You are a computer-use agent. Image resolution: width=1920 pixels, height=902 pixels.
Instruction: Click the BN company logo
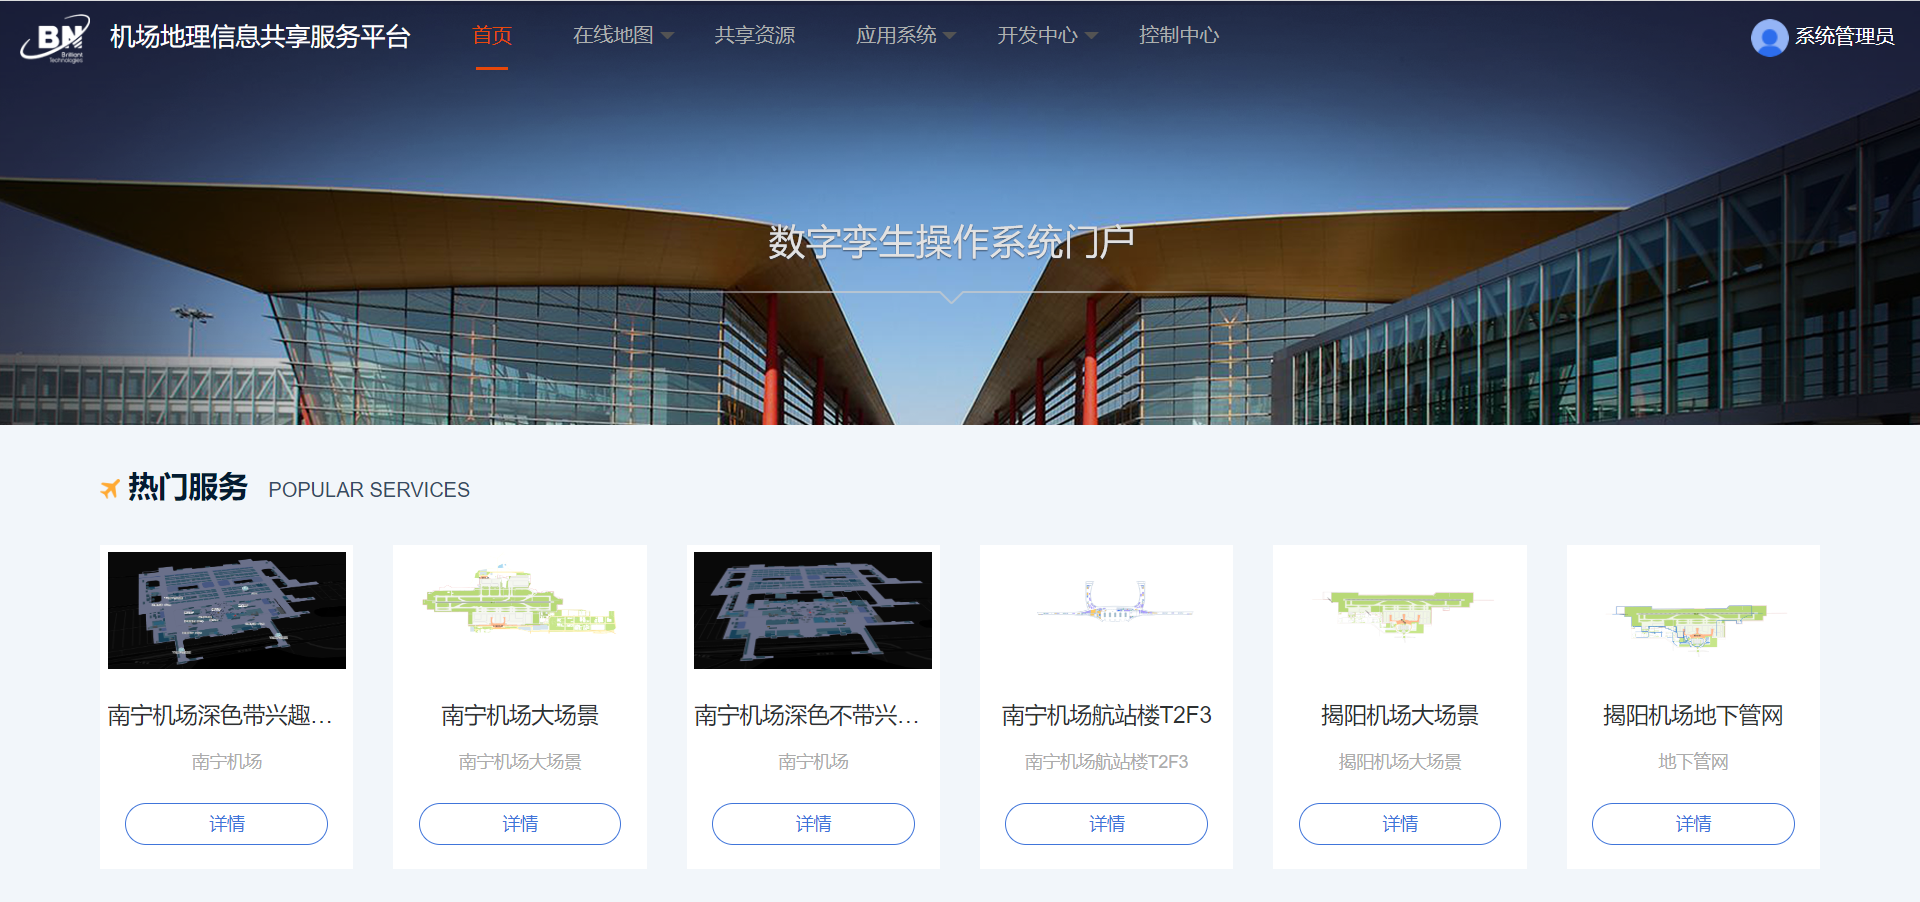56,38
